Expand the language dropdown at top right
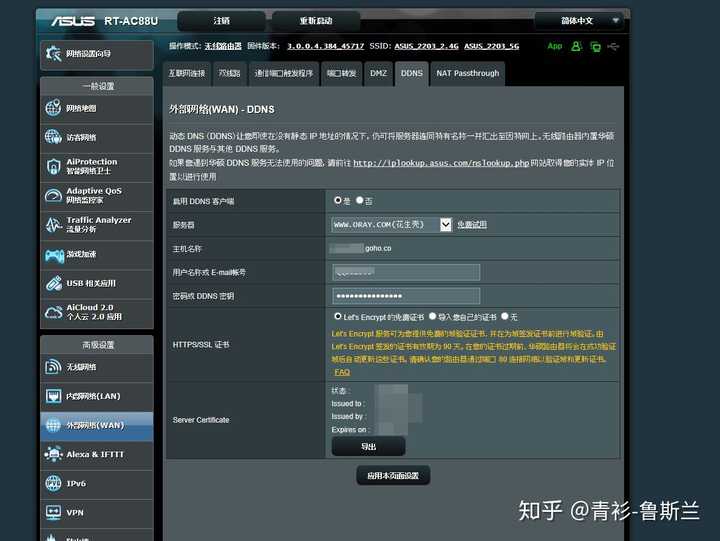This screenshot has width=720, height=541. (580, 21)
